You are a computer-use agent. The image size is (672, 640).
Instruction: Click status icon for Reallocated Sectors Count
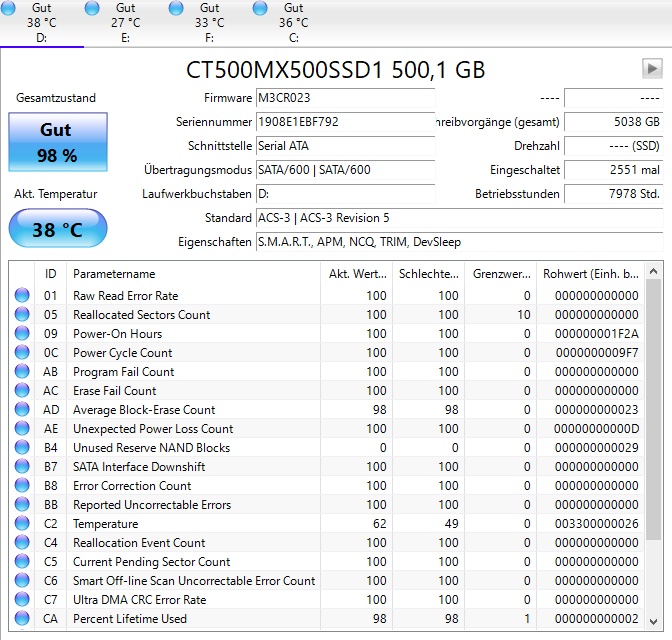click(22, 314)
